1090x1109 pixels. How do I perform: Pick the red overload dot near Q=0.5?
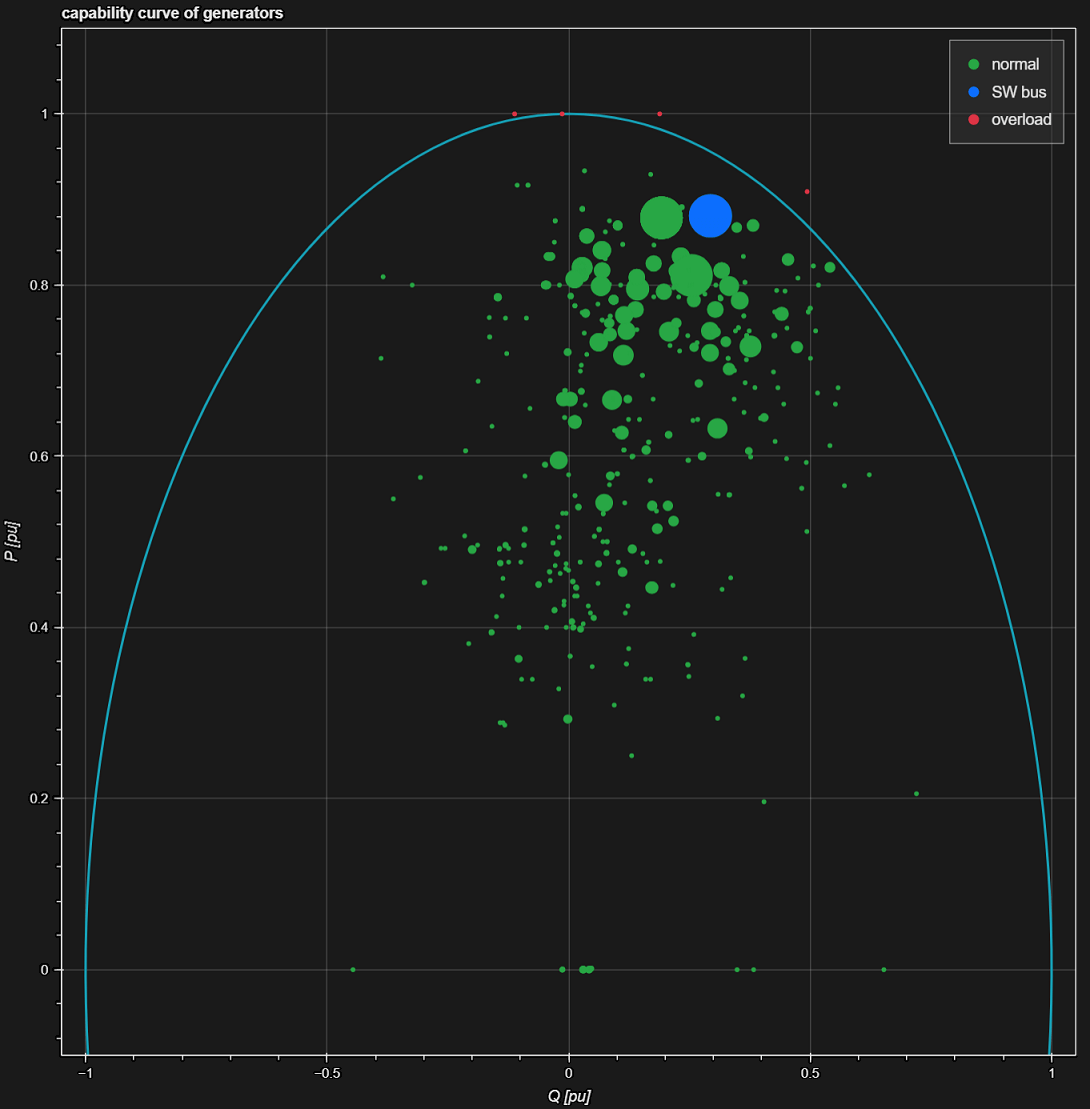807,192
